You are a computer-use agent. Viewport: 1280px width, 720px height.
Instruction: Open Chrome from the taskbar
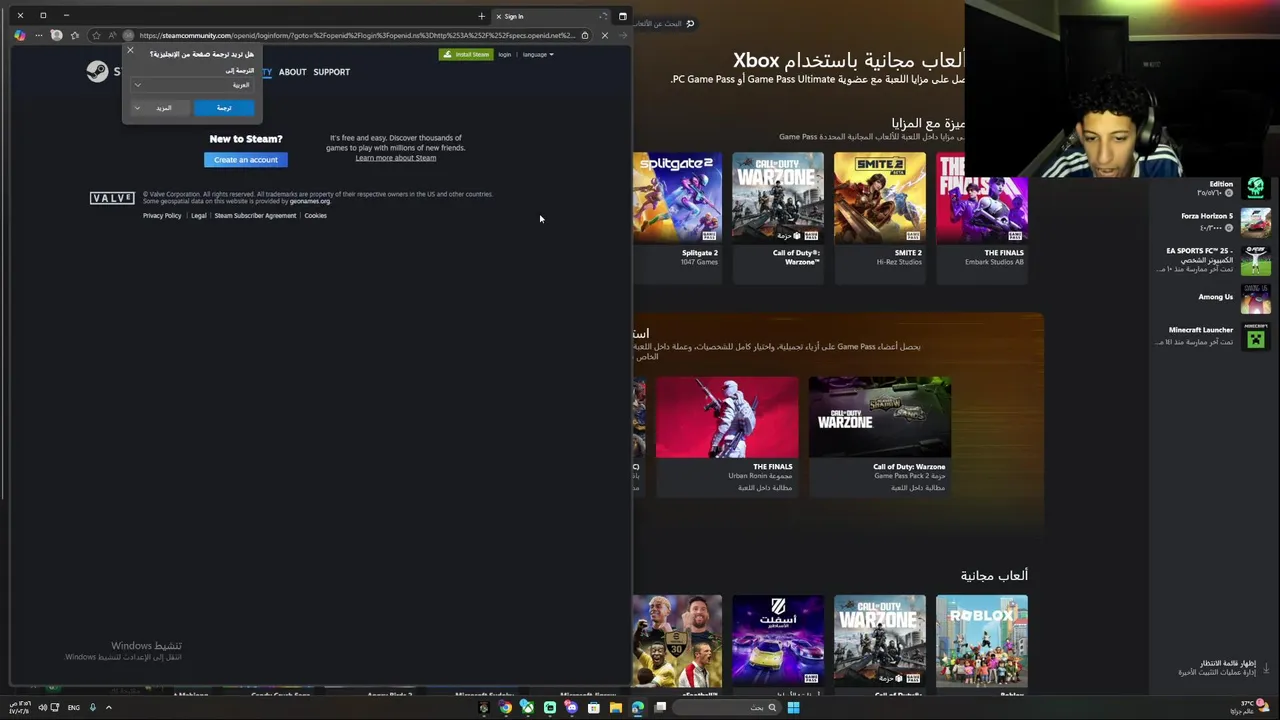[506, 707]
